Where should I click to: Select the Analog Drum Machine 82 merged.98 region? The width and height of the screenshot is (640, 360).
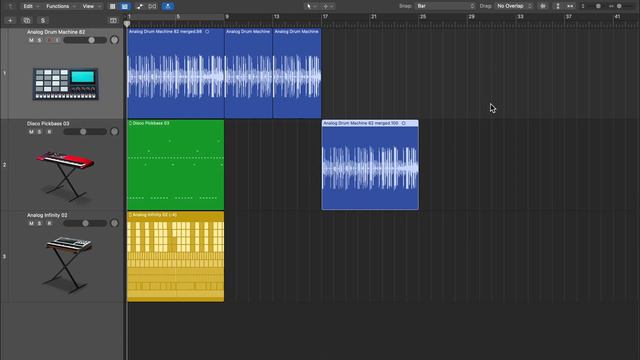[x=176, y=73]
